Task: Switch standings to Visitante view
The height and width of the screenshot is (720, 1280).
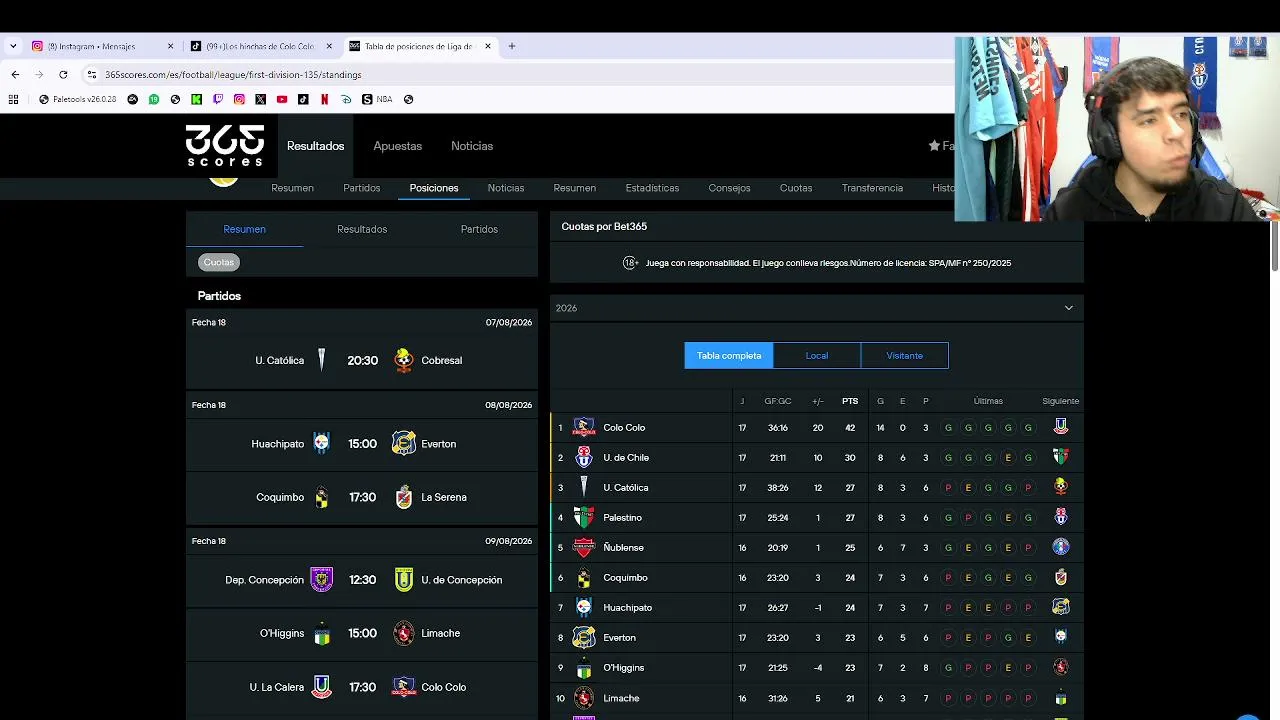Action: 905,356
